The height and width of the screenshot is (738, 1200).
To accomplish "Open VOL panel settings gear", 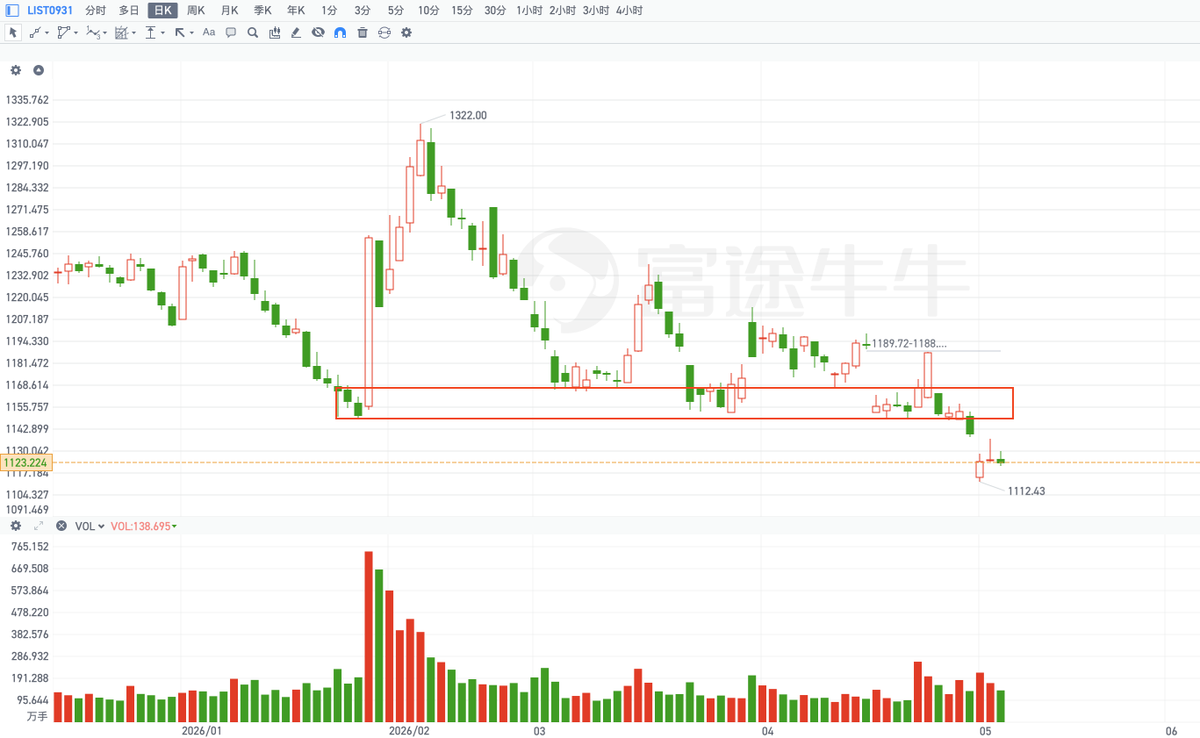I will coord(15,525).
